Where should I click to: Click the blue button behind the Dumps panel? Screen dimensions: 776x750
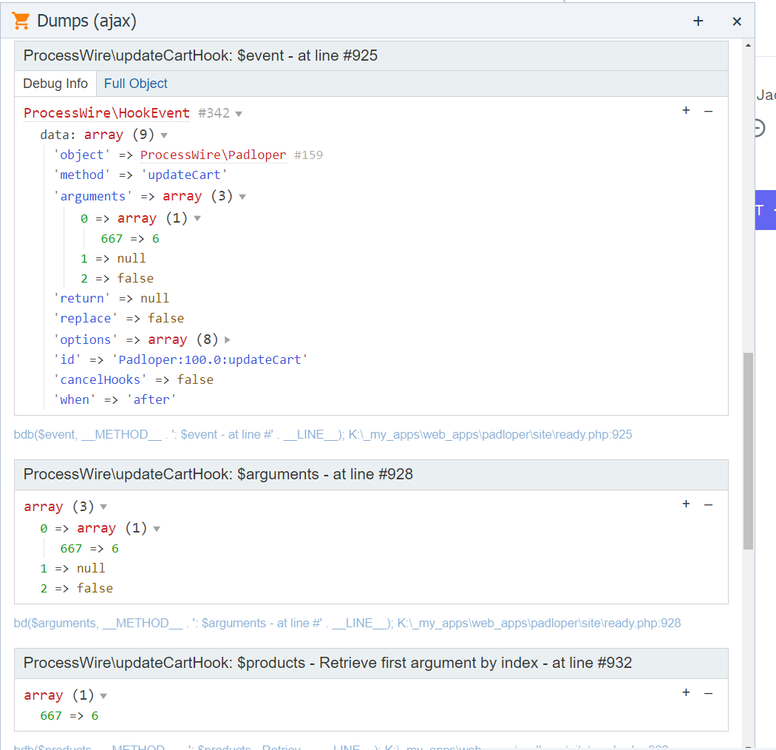[x=765, y=210]
